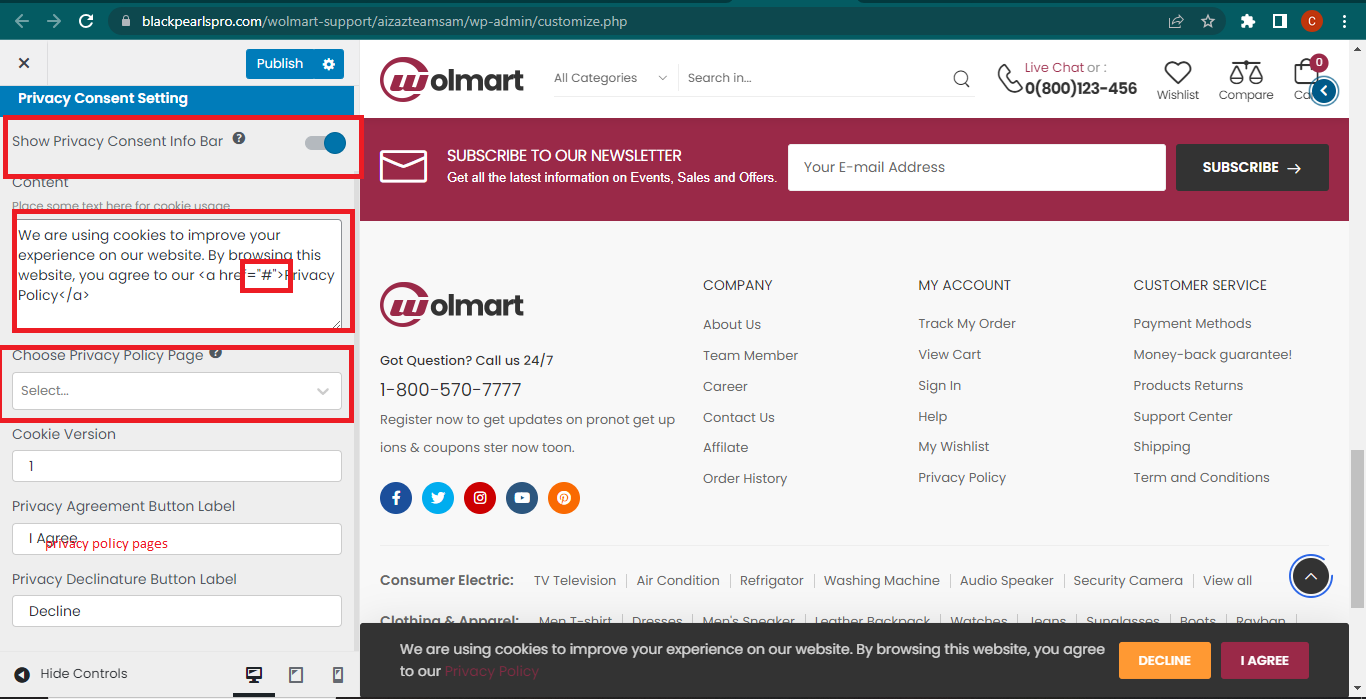The image size is (1366, 699).
Task: Close the customizer with the X icon
Action: (x=24, y=63)
